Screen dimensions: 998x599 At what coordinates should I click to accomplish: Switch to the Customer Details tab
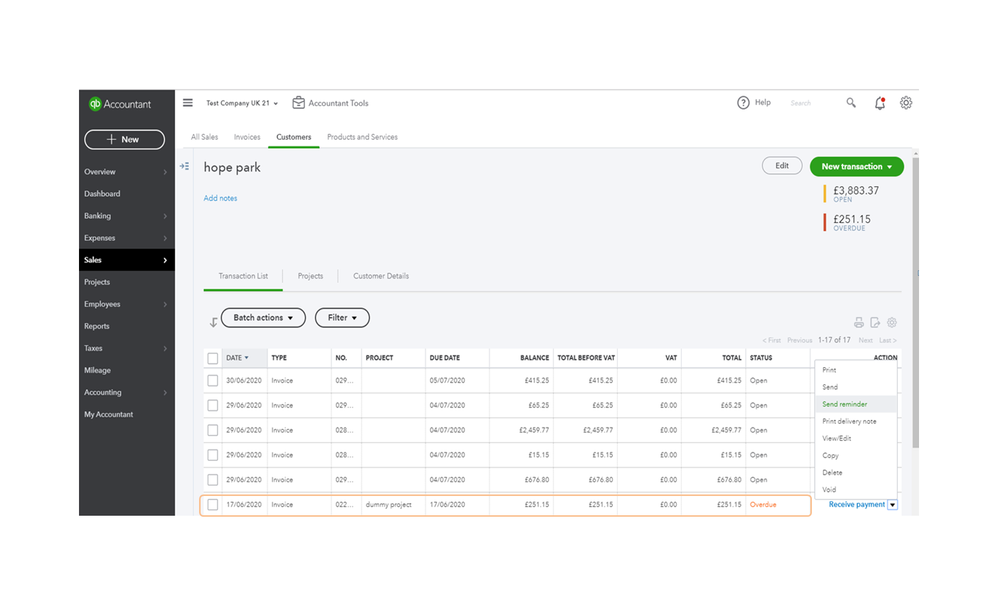(x=381, y=276)
